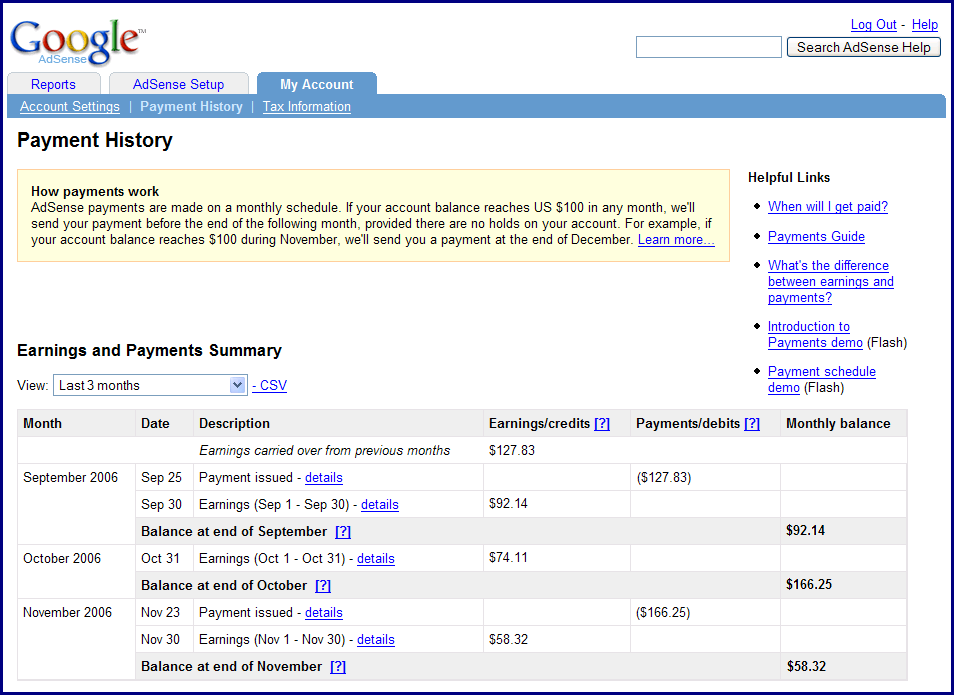
Task: Click help icon for September balance
Action: tap(343, 531)
